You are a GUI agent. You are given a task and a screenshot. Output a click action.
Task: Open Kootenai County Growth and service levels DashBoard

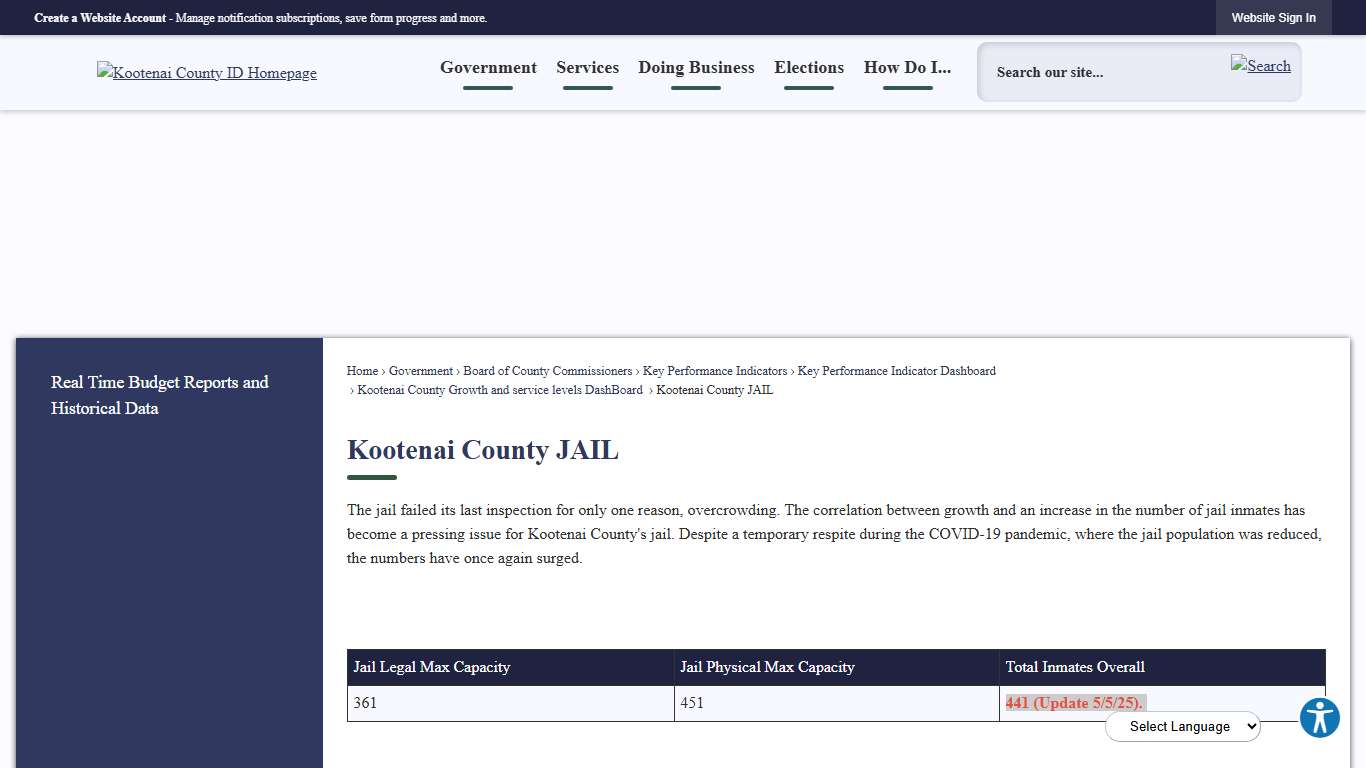point(500,390)
